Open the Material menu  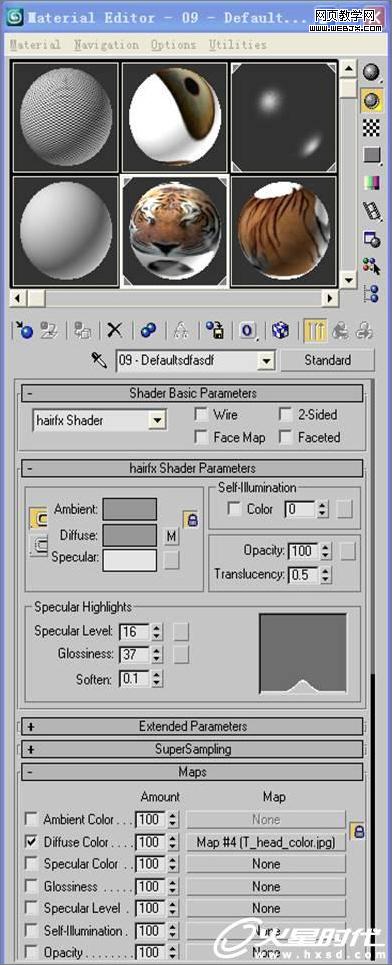(36, 45)
